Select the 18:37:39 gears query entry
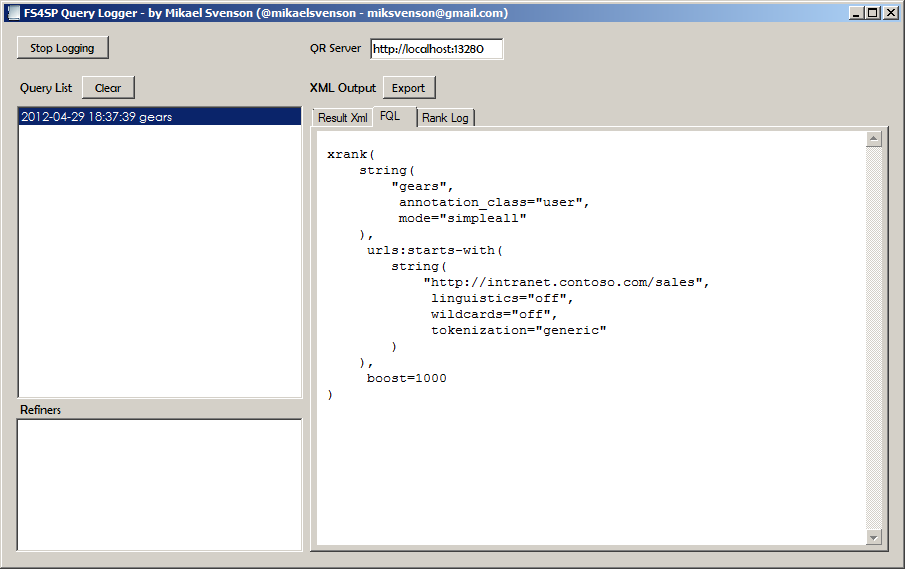The image size is (905, 569). point(160,117)
